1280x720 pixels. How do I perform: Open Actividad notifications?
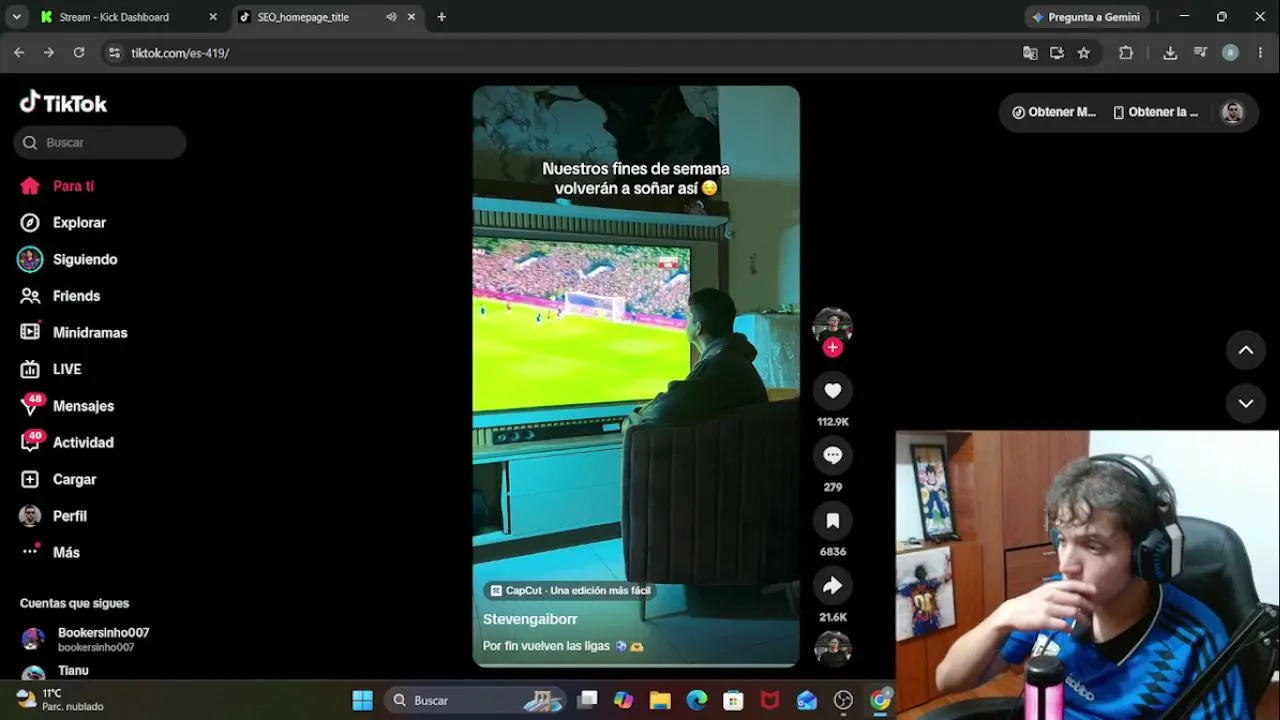[x=67, y=443]
